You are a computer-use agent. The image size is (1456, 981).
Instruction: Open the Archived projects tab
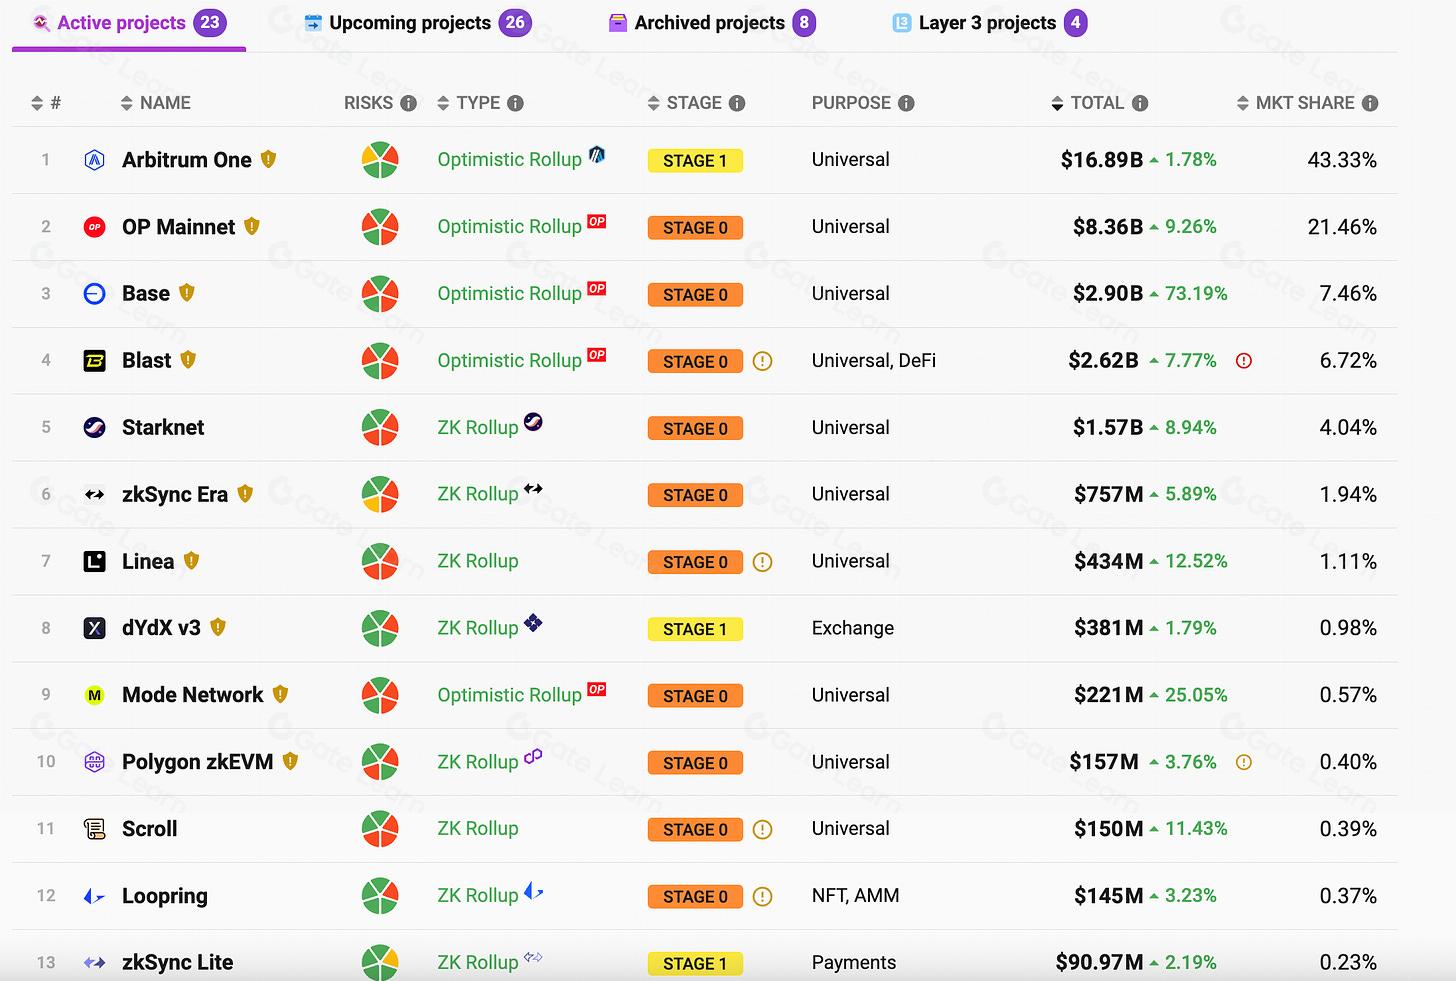[x=712, y=23]
